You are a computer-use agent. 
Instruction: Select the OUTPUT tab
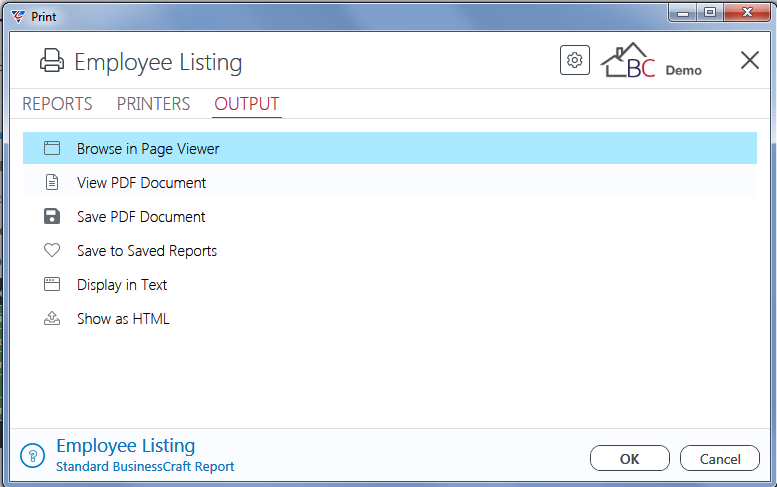click(247, 104)
